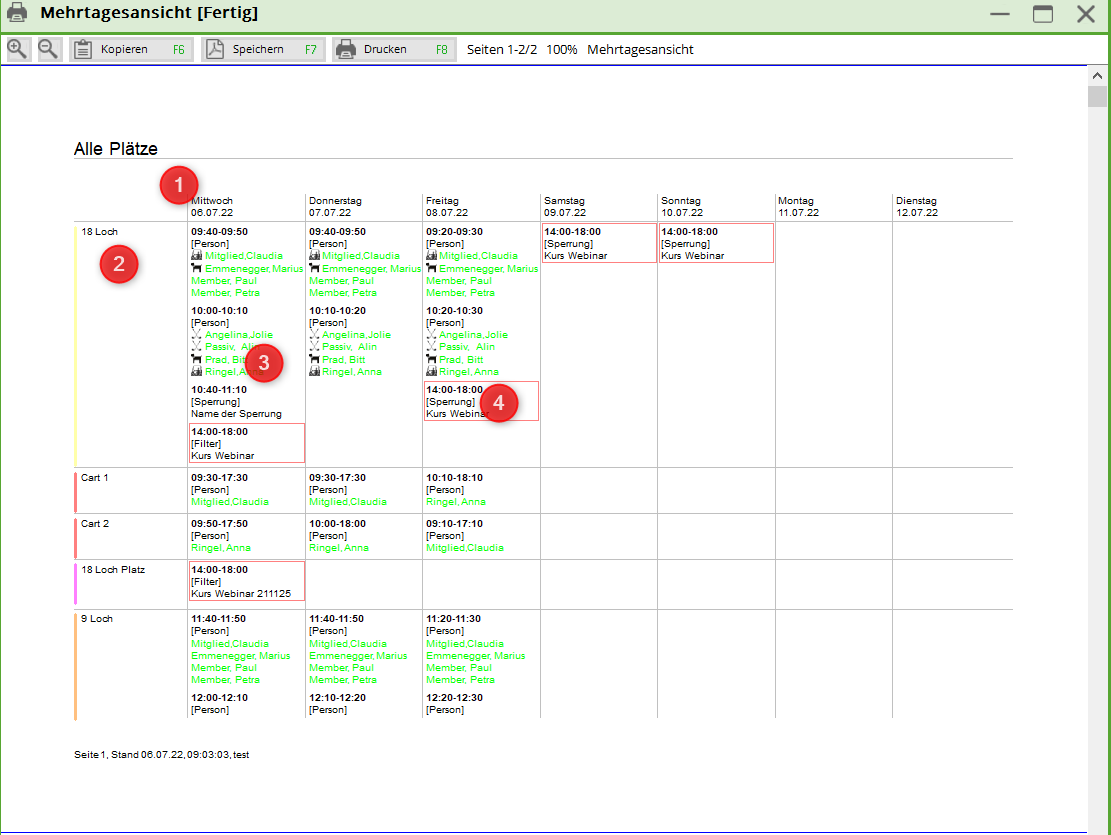Click the magenta color bar beside 18 Loch Platz

(x=76, y=582)
